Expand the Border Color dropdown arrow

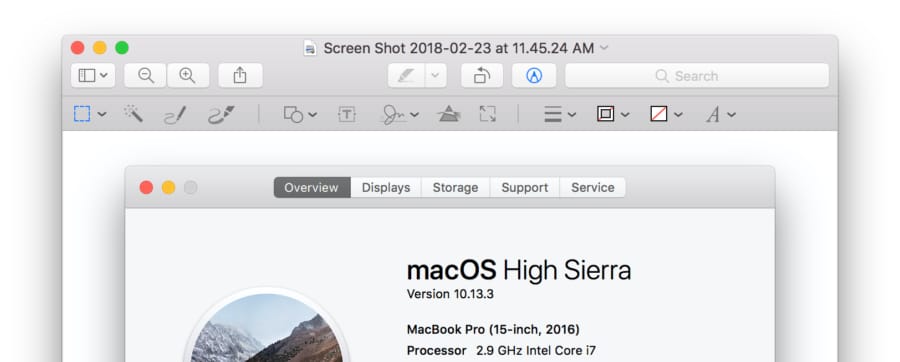(x=625, y=114)
